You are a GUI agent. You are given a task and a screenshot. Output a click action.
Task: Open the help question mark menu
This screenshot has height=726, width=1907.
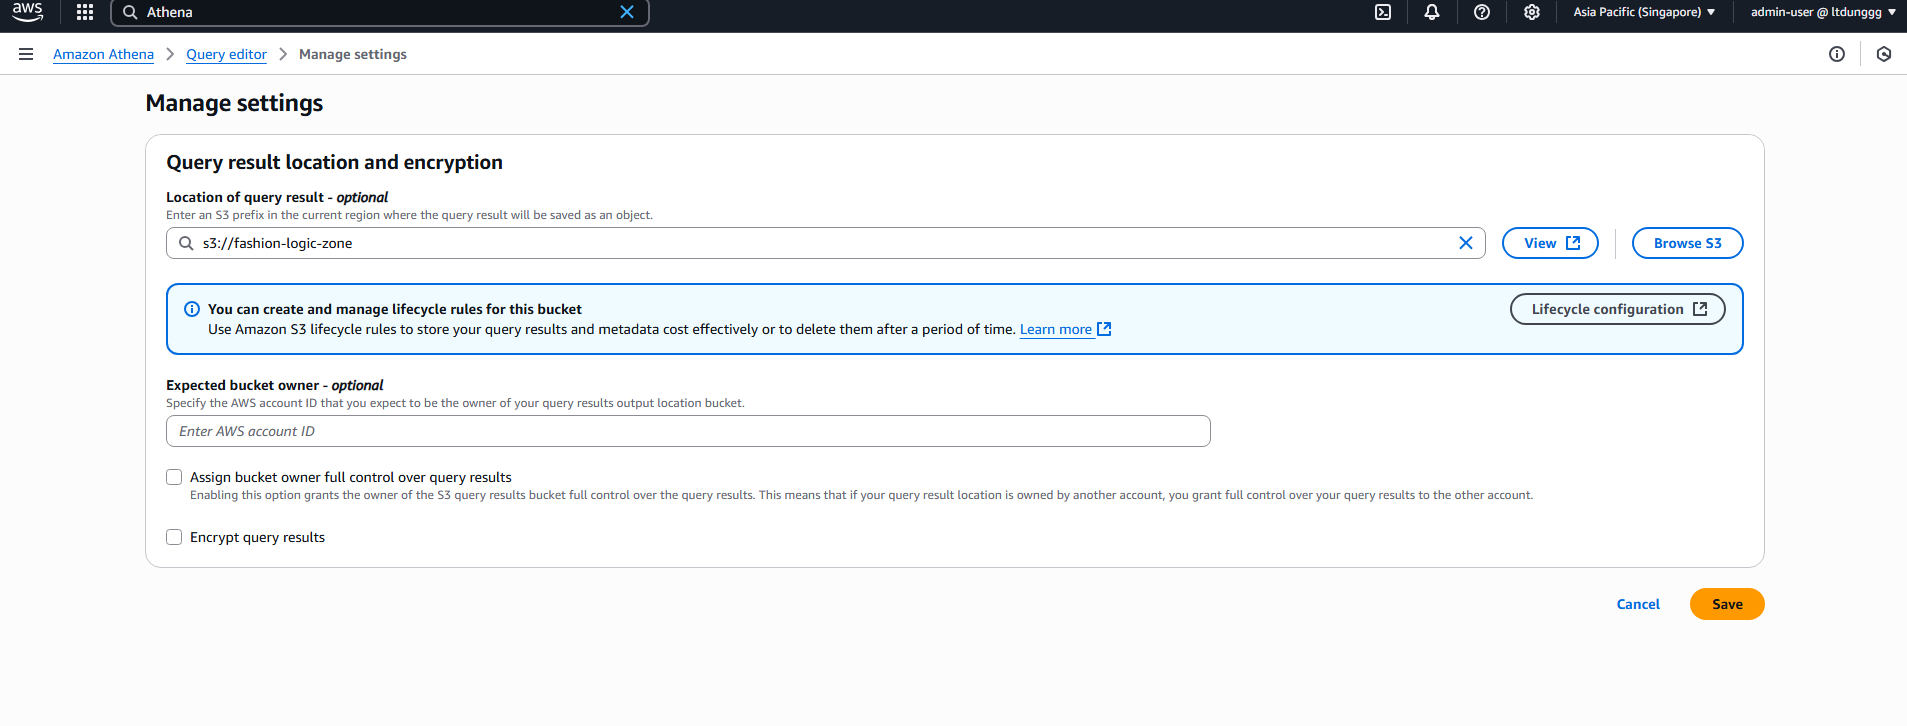pos(1482,12)
